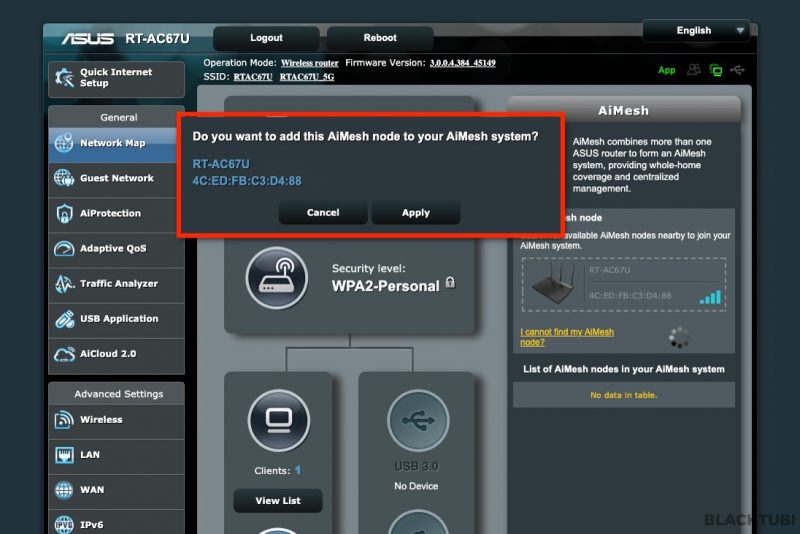Select the Network Map menu item
The height and width of the screenshot is (534, 800).
pyautogui.click(x=116, y=143)
